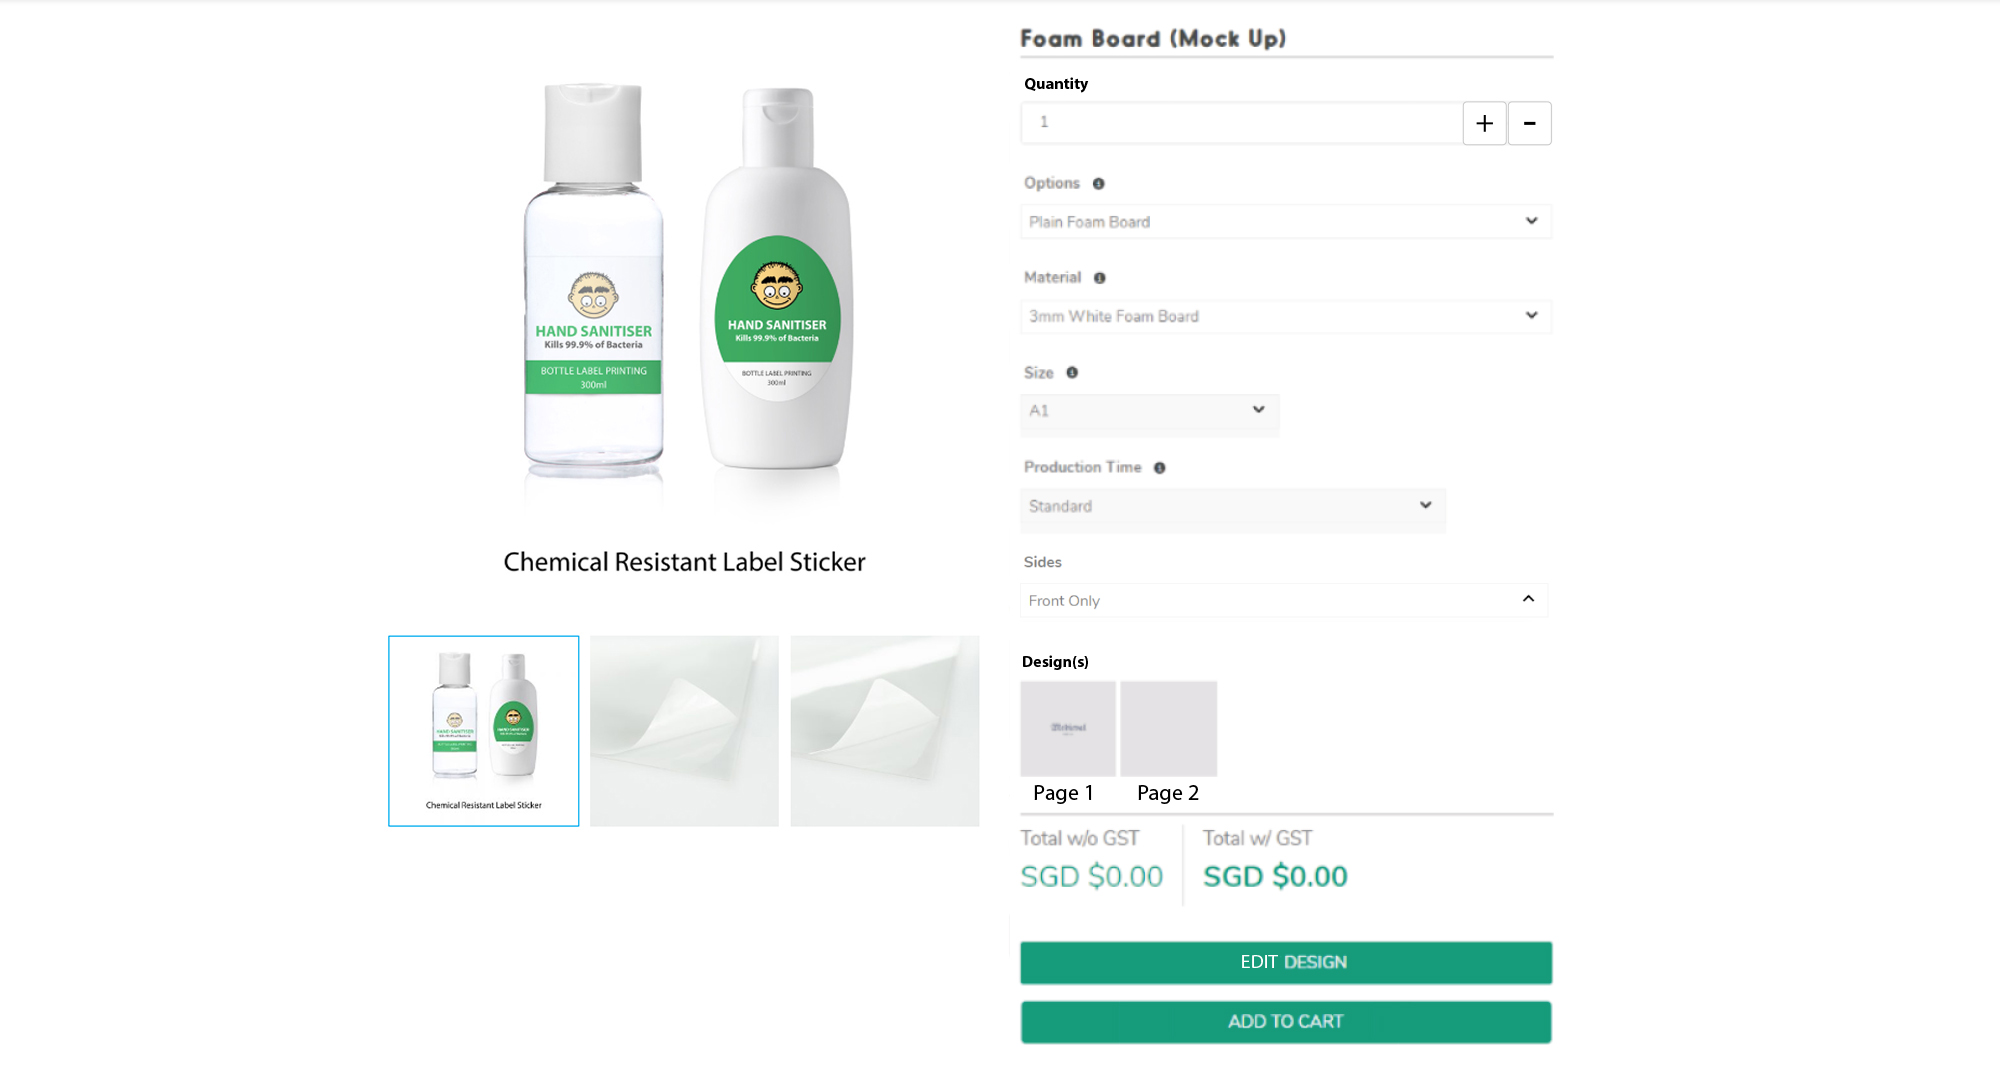Open the Standard production time dropdown
The height and width of the screenshot is (1077, 2000).
pyautogui.click(x=1233, y=506)
